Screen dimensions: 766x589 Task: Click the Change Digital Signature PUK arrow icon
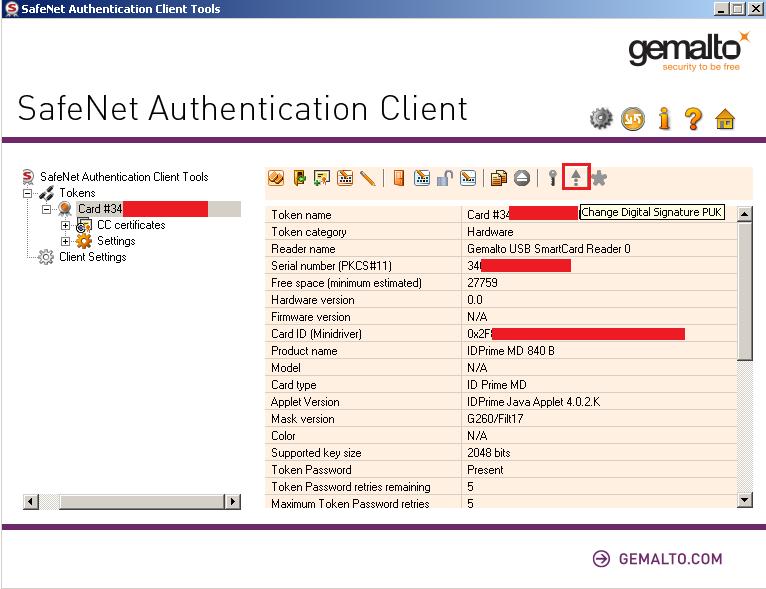coord(576,178)
